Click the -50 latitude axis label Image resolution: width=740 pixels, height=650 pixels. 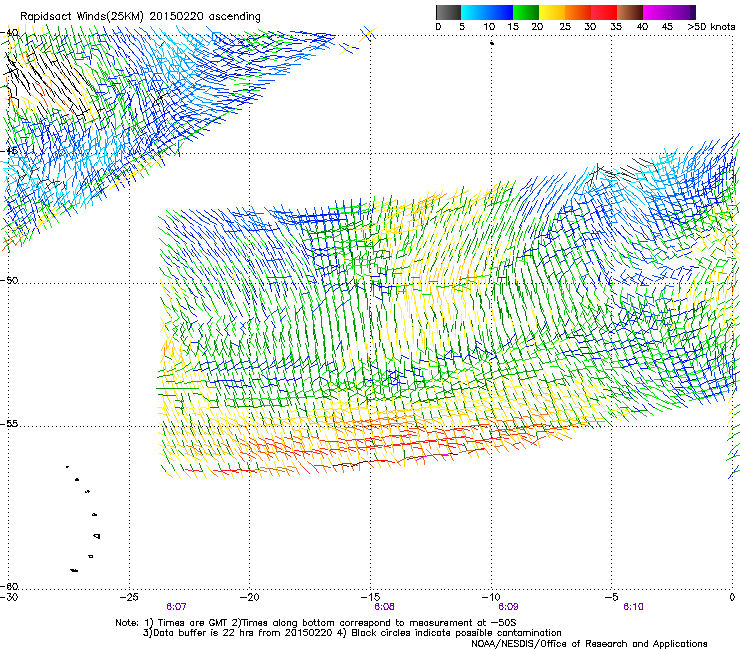9,280
